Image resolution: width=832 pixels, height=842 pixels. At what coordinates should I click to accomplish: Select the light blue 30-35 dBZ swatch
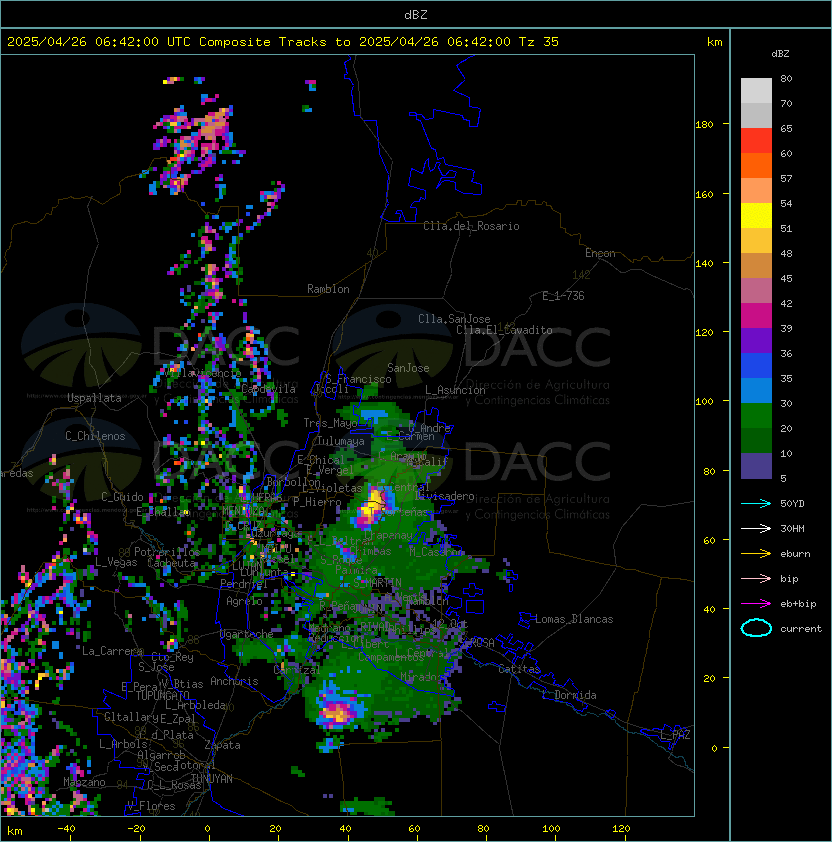tap(756, 391)
